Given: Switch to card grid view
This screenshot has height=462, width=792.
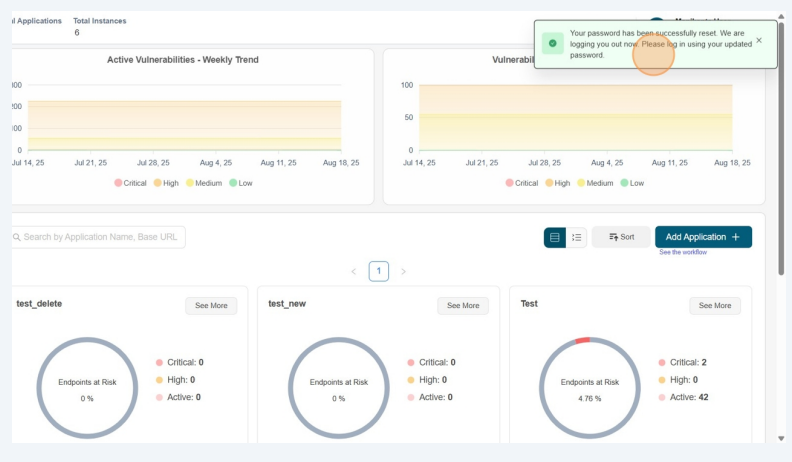Looking at the screenshot, I should coord(555,237).
